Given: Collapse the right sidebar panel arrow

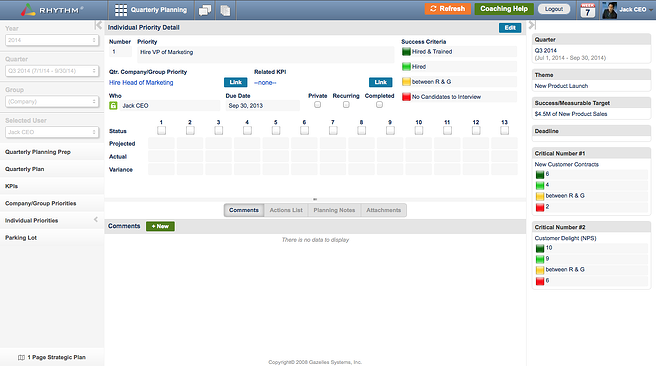Looking at the screenshot, I should pyautogui.click(x=532, y=25).
